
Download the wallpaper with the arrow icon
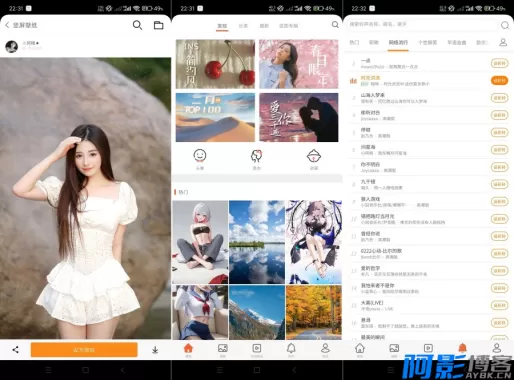(155, 350)
